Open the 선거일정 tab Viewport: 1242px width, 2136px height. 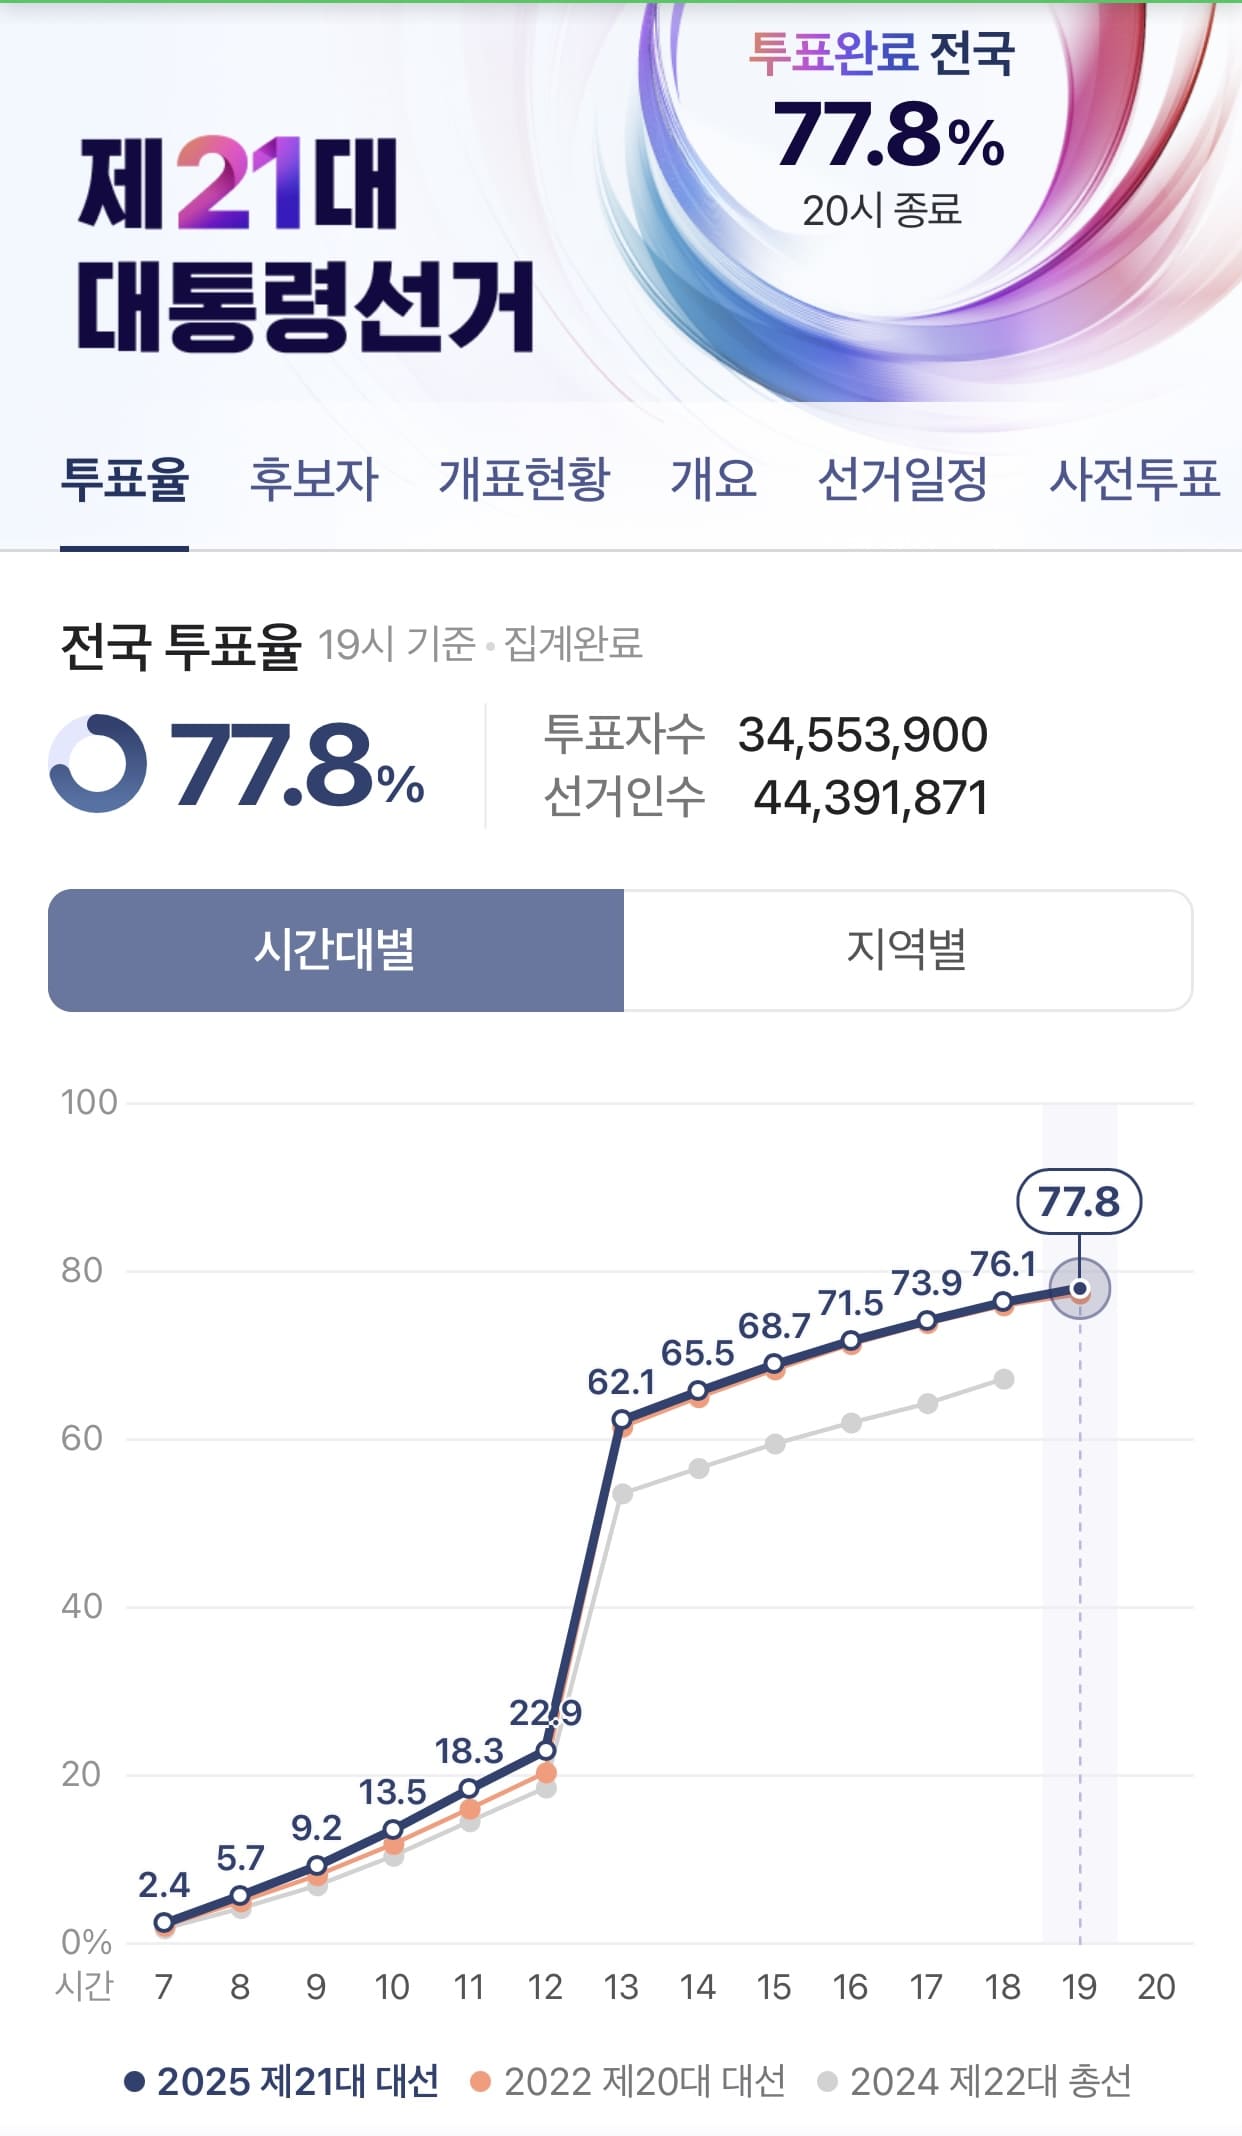point(903,478)
